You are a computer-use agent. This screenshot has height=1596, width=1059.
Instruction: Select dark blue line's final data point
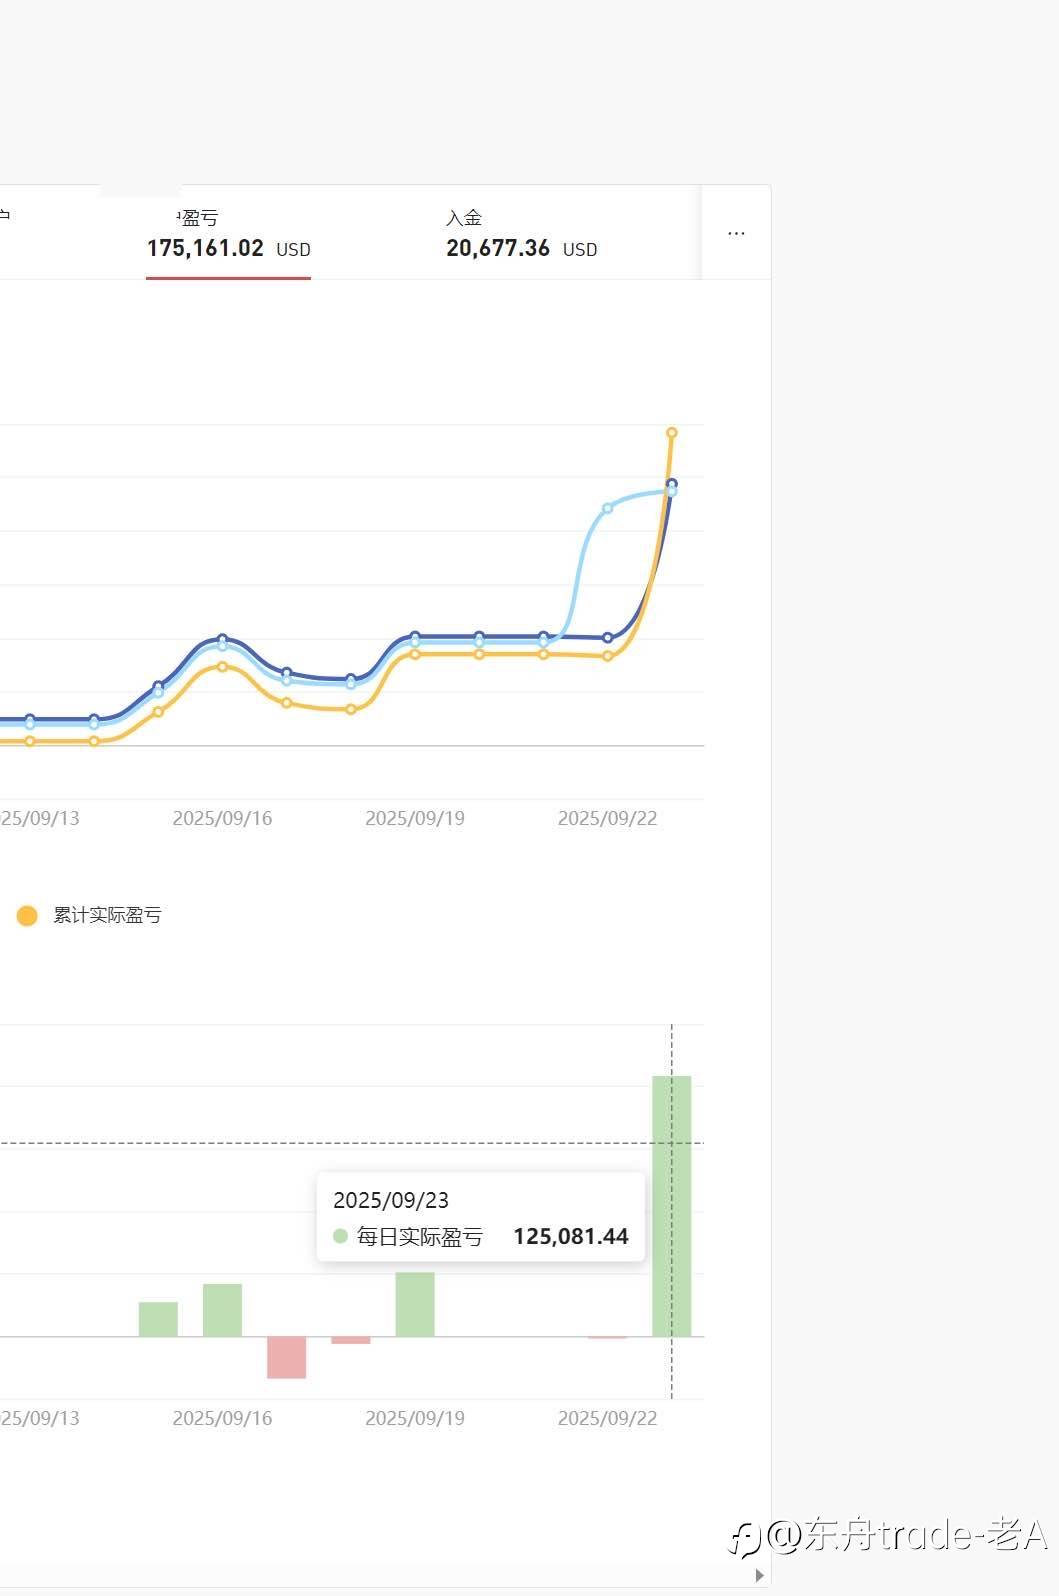[x=672, y=484]
